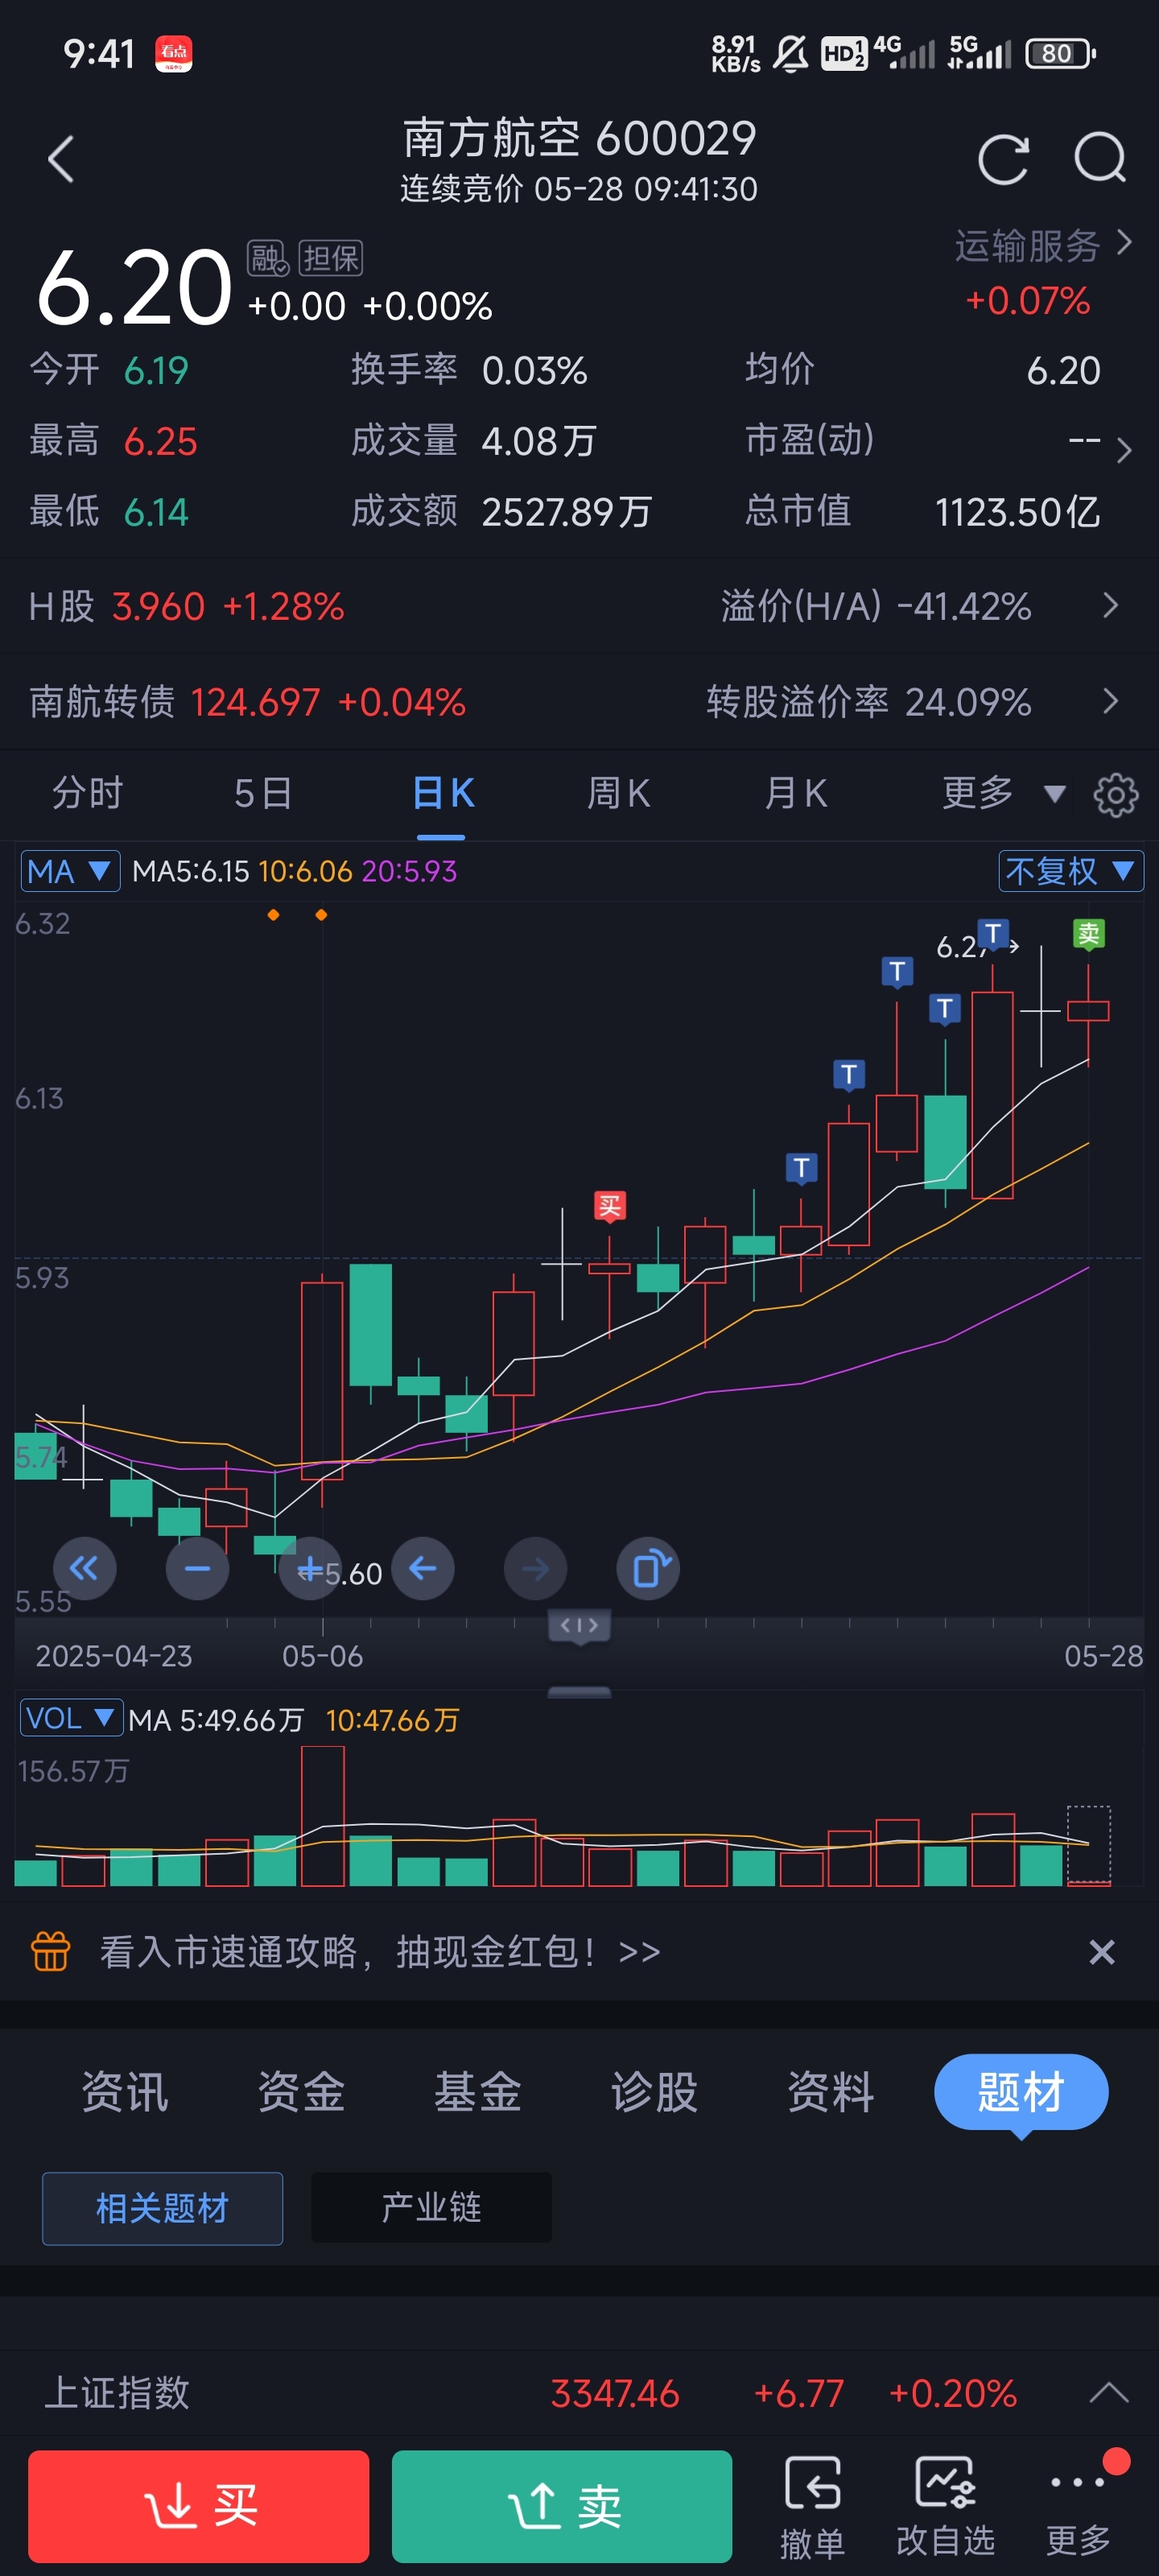
Task: Open chart settings gear icon
Action: click(x=1115, y=795)
